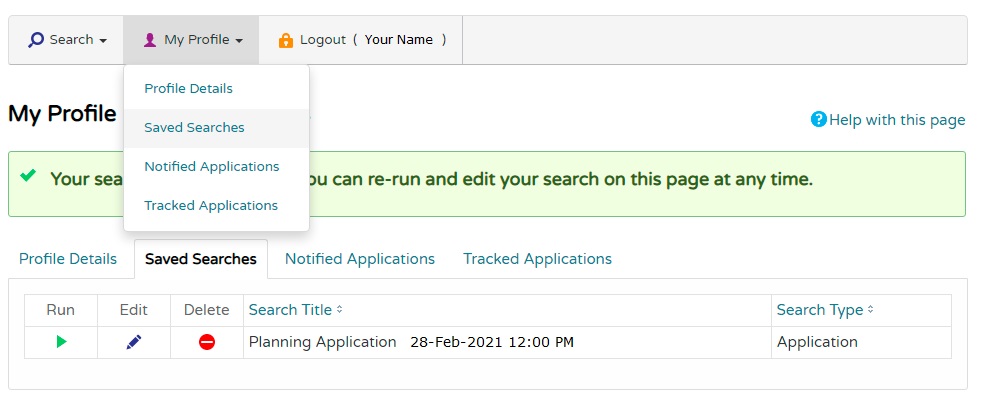Click the purple My Profile person icon
The height and width of the screenshot is (400, 981).
[x=150, y=40]
